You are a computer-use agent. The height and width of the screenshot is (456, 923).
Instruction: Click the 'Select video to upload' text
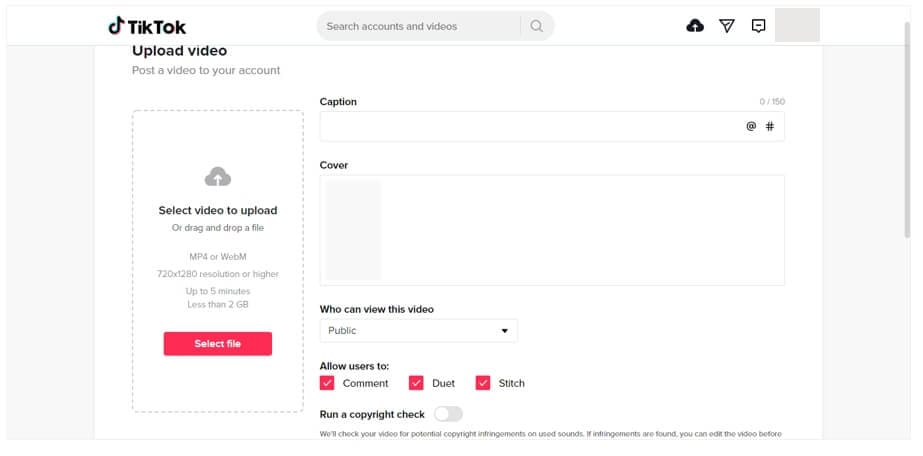(x=218, y=211)
